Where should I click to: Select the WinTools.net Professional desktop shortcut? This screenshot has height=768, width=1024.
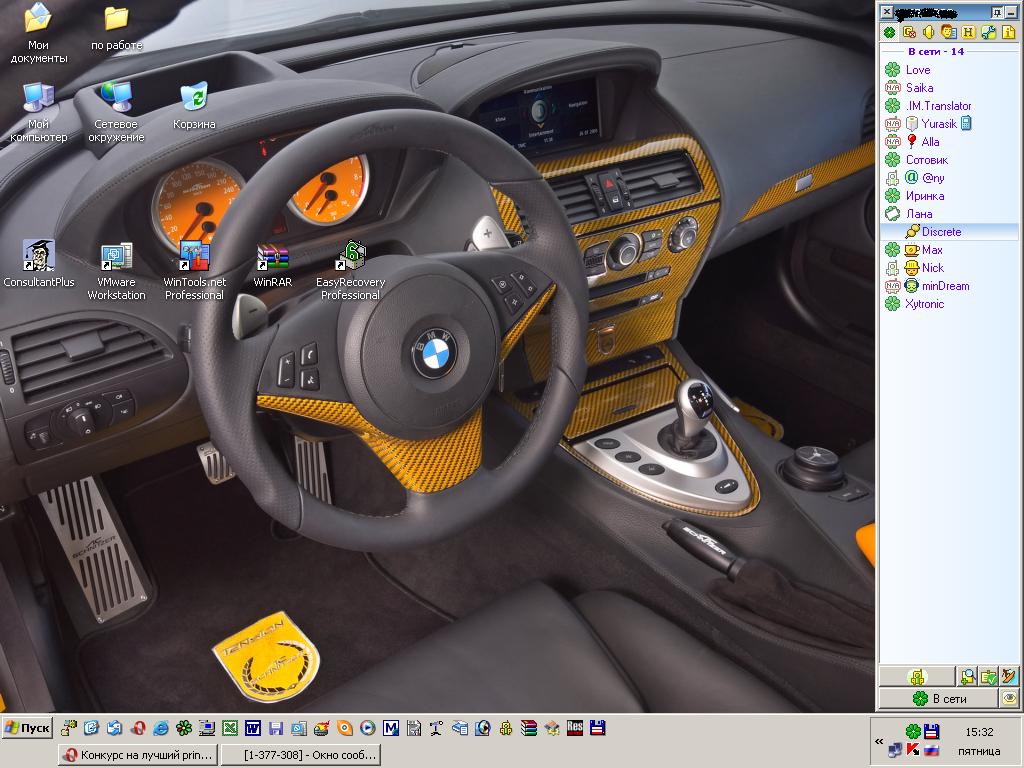pos(195,270)
